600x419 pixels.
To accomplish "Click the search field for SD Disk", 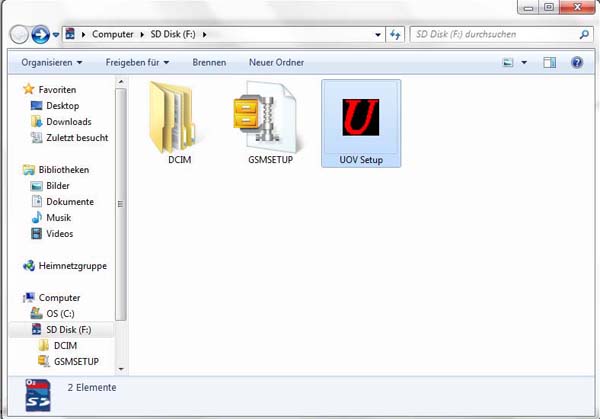I will coord(490,34).
